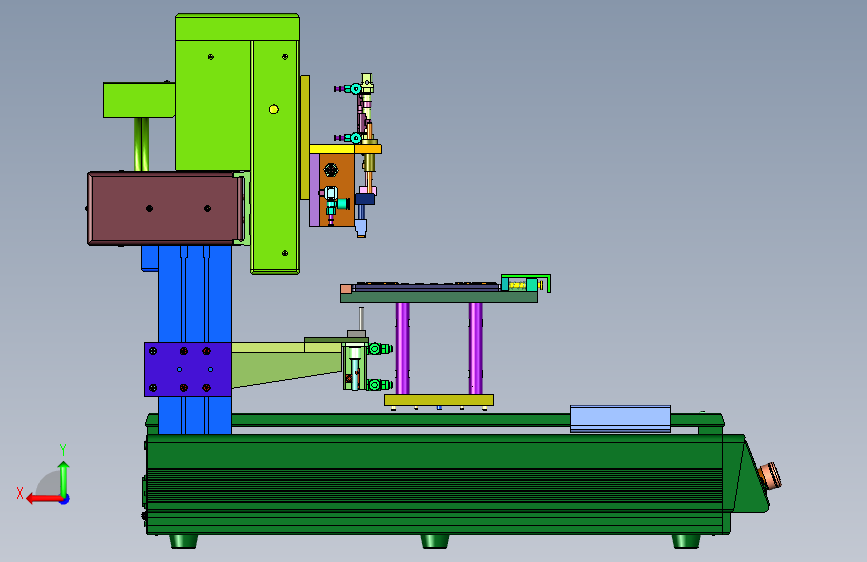867x562 pixels.
Task: Select the copper knob on the base's end
Action: [770, 476]
